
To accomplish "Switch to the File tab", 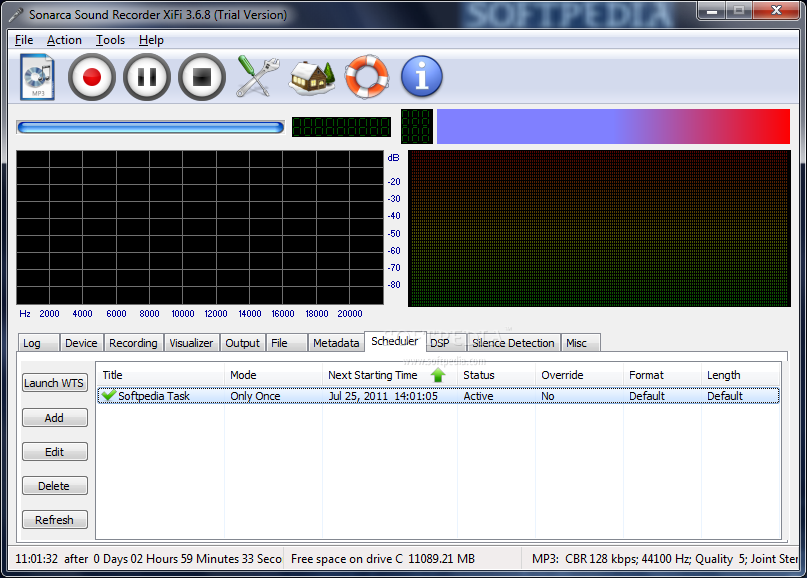I will pyautogui.click(x=286, y=343).
